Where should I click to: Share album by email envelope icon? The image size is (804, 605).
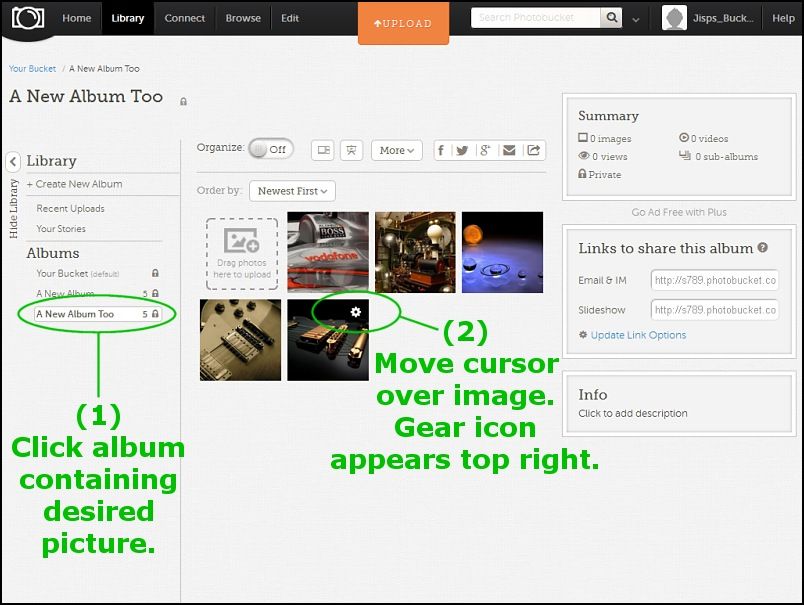(509, 150)
